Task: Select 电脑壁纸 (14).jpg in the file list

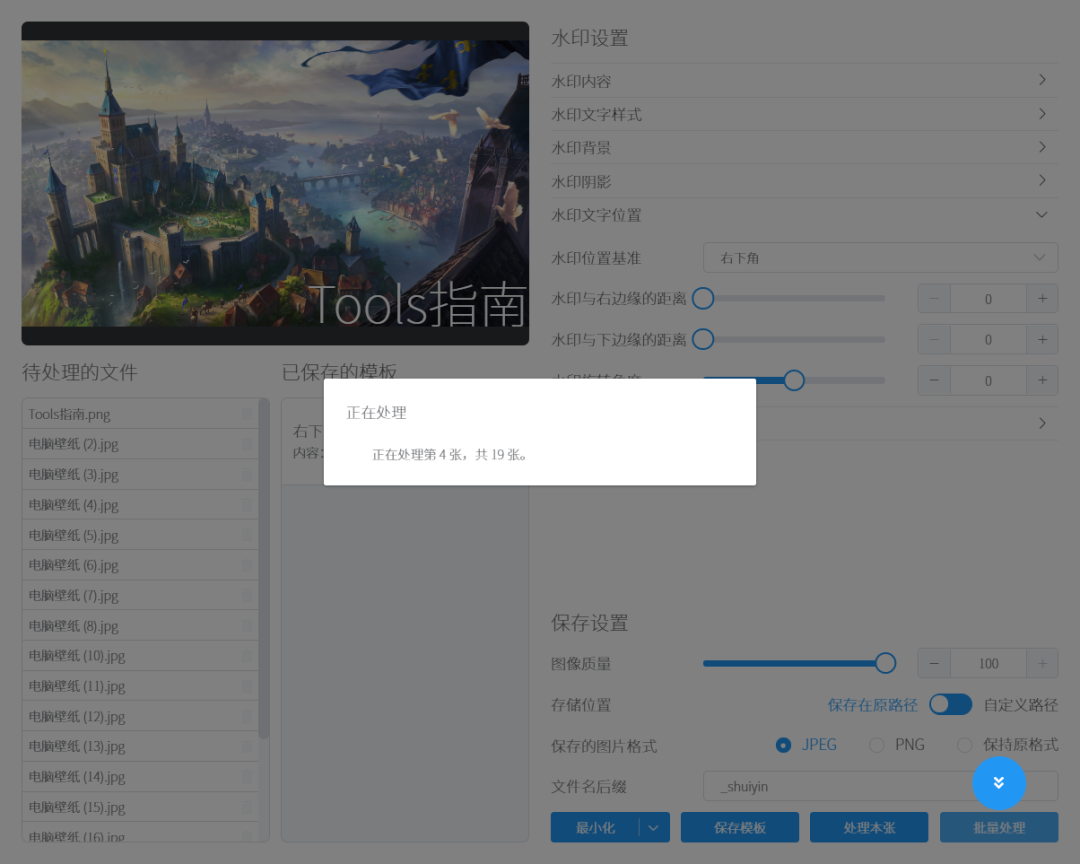Action: 140,776
